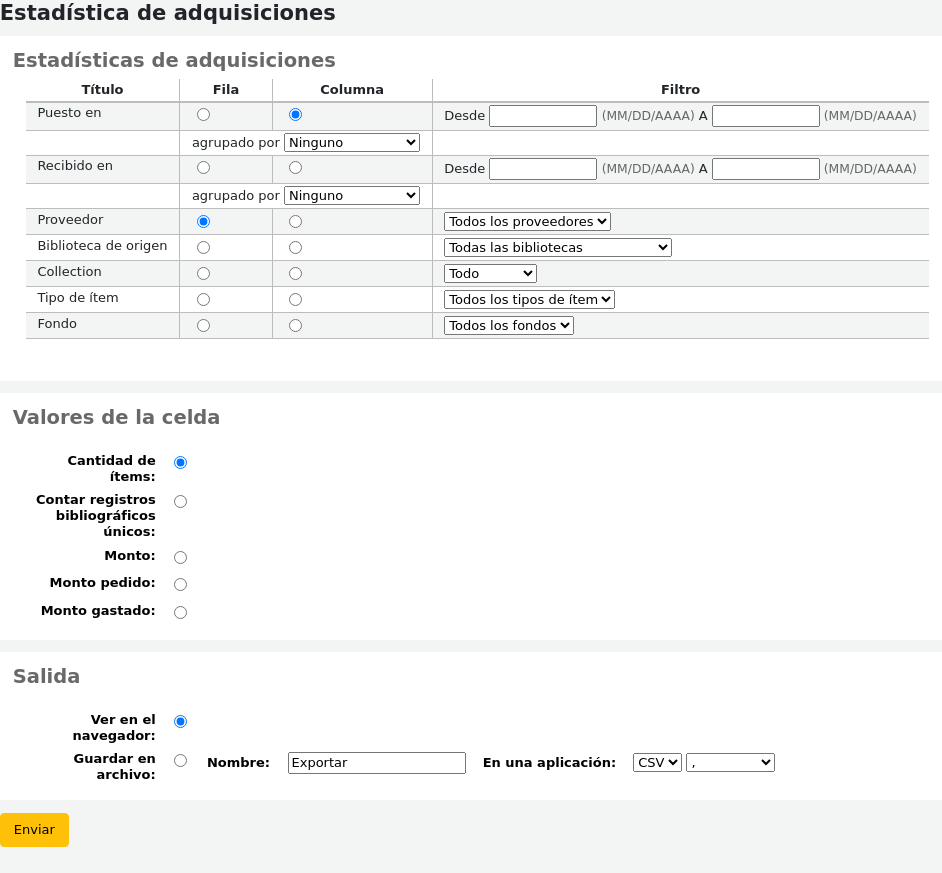Click the Biblioteca de origen row title
Image resolution: width=942 pixels, height=873 pixels.
pos(102,246)
